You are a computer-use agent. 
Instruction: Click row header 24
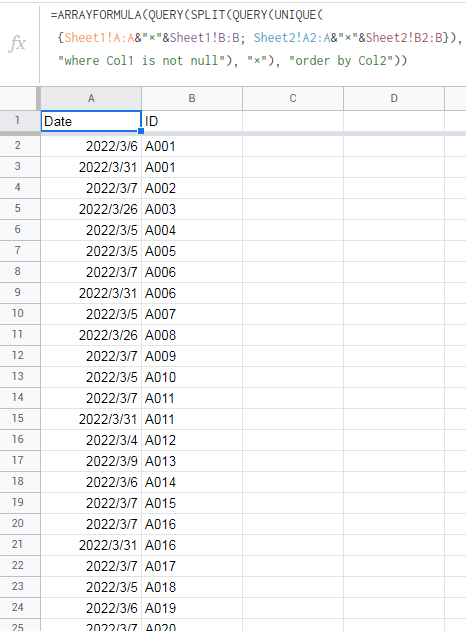pyautogui.click(x=20, y=608)
